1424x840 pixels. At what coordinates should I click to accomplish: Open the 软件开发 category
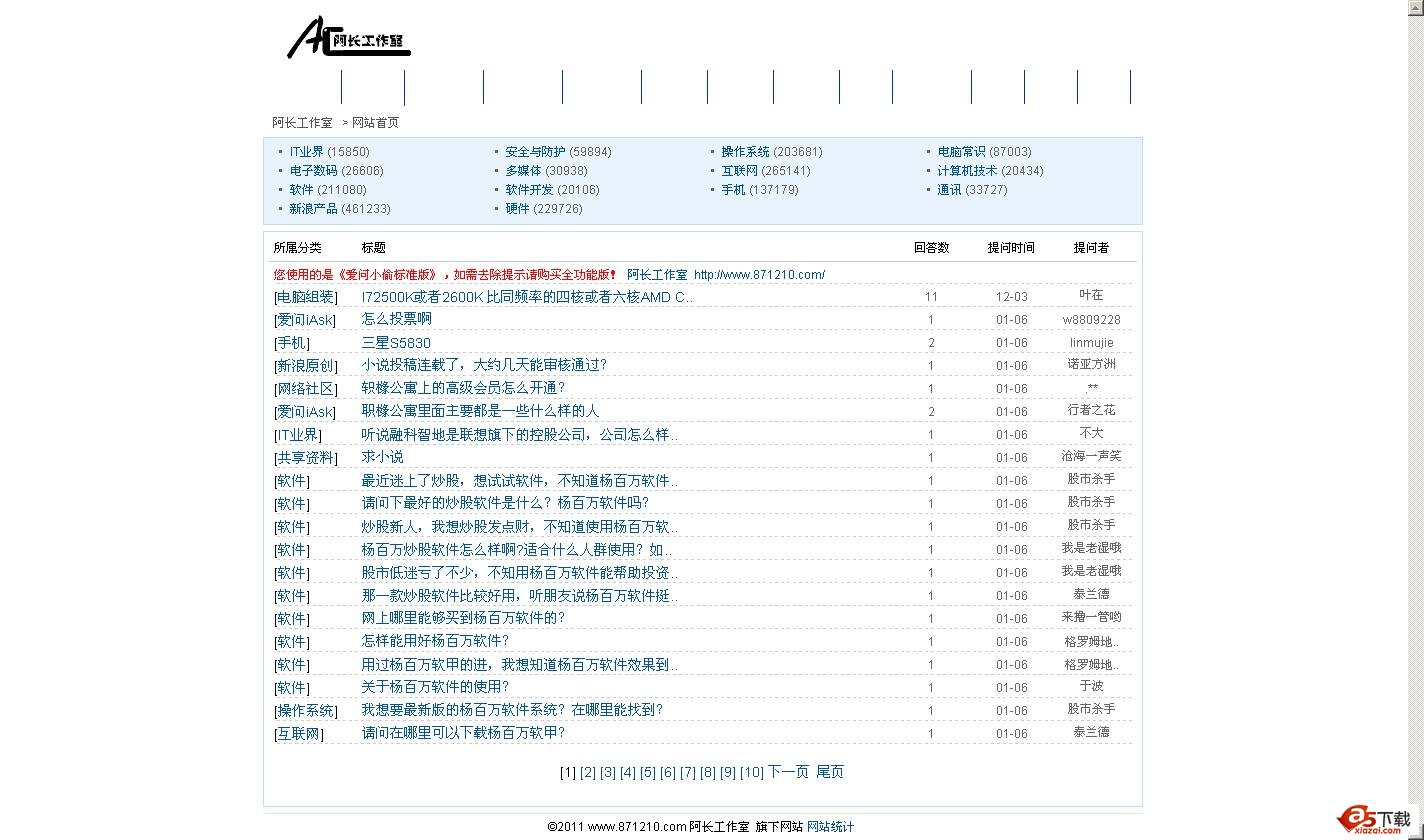(x=529, y=190)
